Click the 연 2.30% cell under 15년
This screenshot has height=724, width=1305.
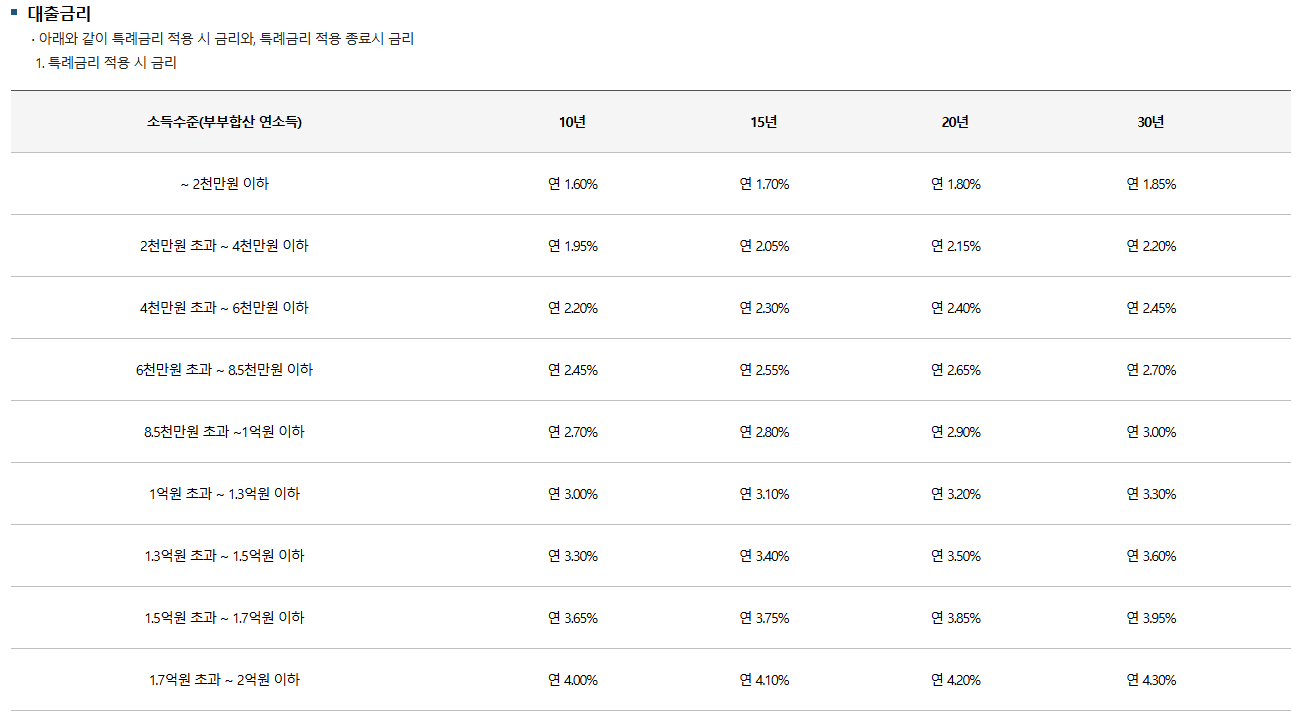(x=764, y=308)
